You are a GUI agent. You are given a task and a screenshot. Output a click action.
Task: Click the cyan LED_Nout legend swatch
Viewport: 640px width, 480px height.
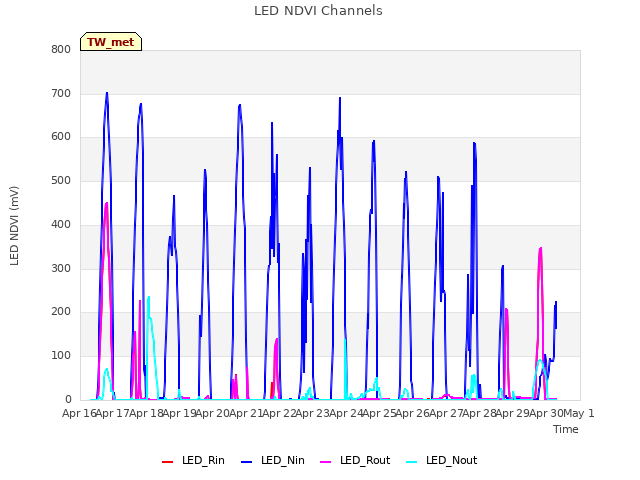coord(412,461)
